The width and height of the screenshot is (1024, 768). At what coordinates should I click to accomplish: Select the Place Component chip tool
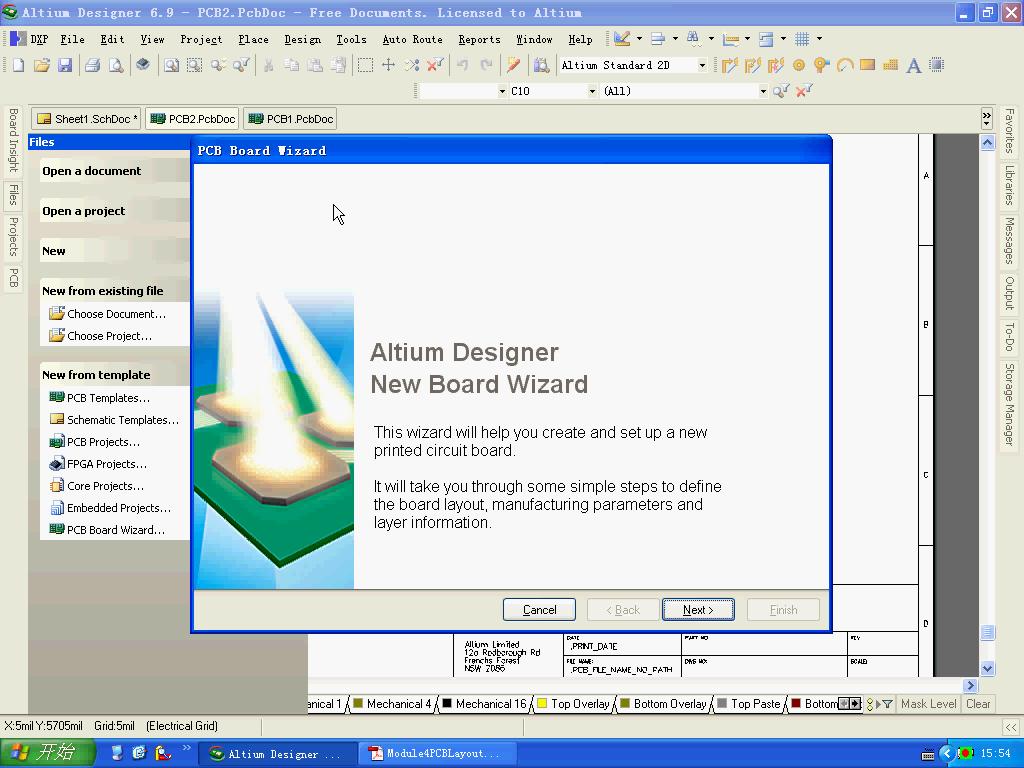(936, 65)
